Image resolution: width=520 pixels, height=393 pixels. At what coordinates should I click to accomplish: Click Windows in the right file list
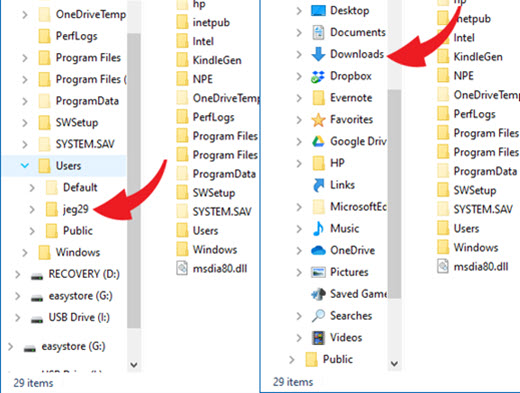(476, 247)
